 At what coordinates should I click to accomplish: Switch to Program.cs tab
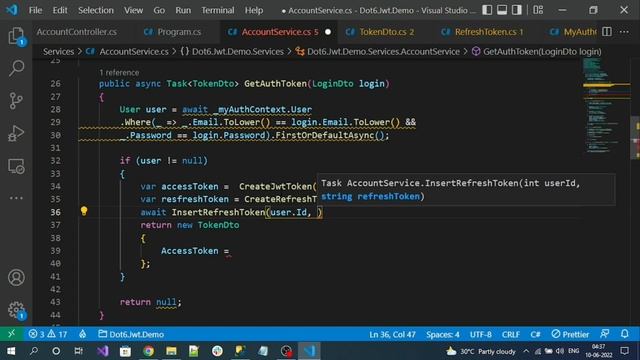[178, 32]
